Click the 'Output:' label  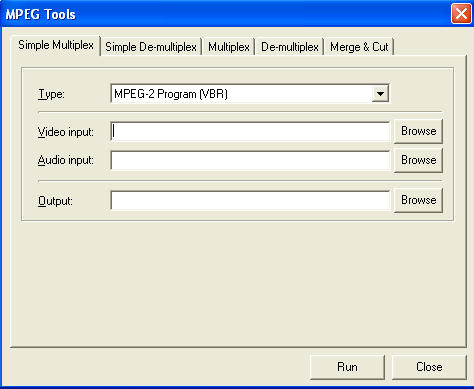point(55,201)
